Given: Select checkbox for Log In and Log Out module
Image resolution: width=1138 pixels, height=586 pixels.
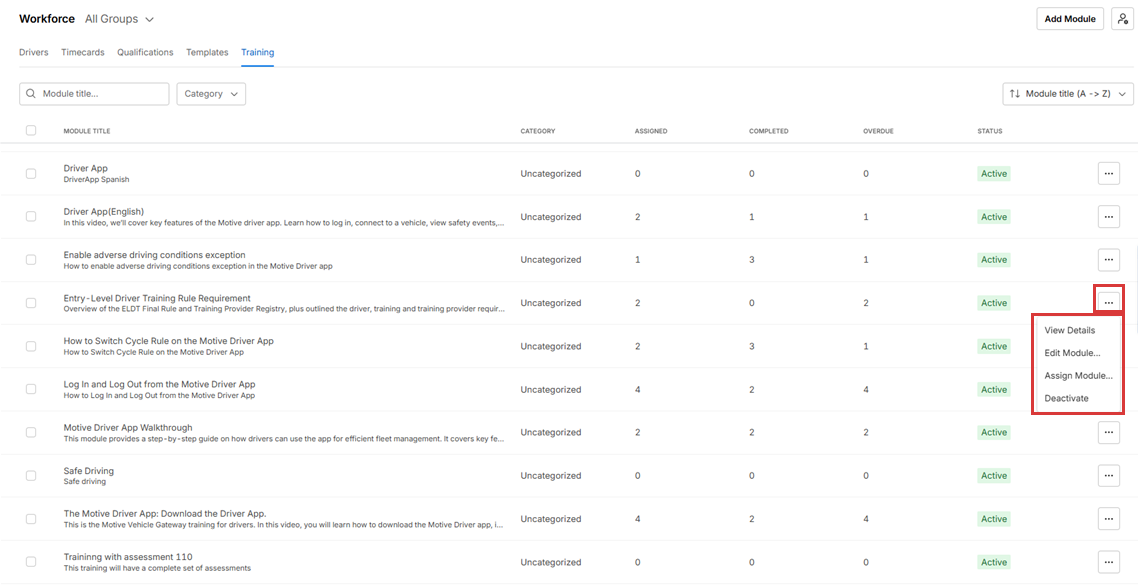Looking at the screenshot, I should (x=31, y=389).
